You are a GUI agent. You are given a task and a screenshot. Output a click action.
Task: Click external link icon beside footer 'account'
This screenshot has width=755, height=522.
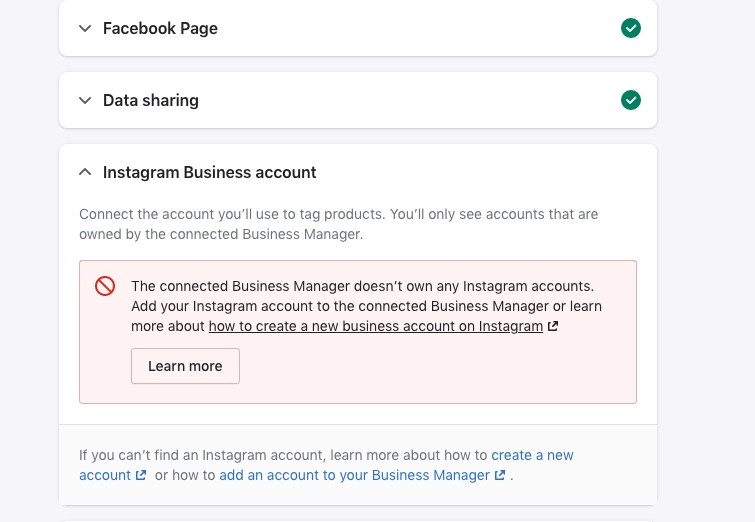click(141, 476)
